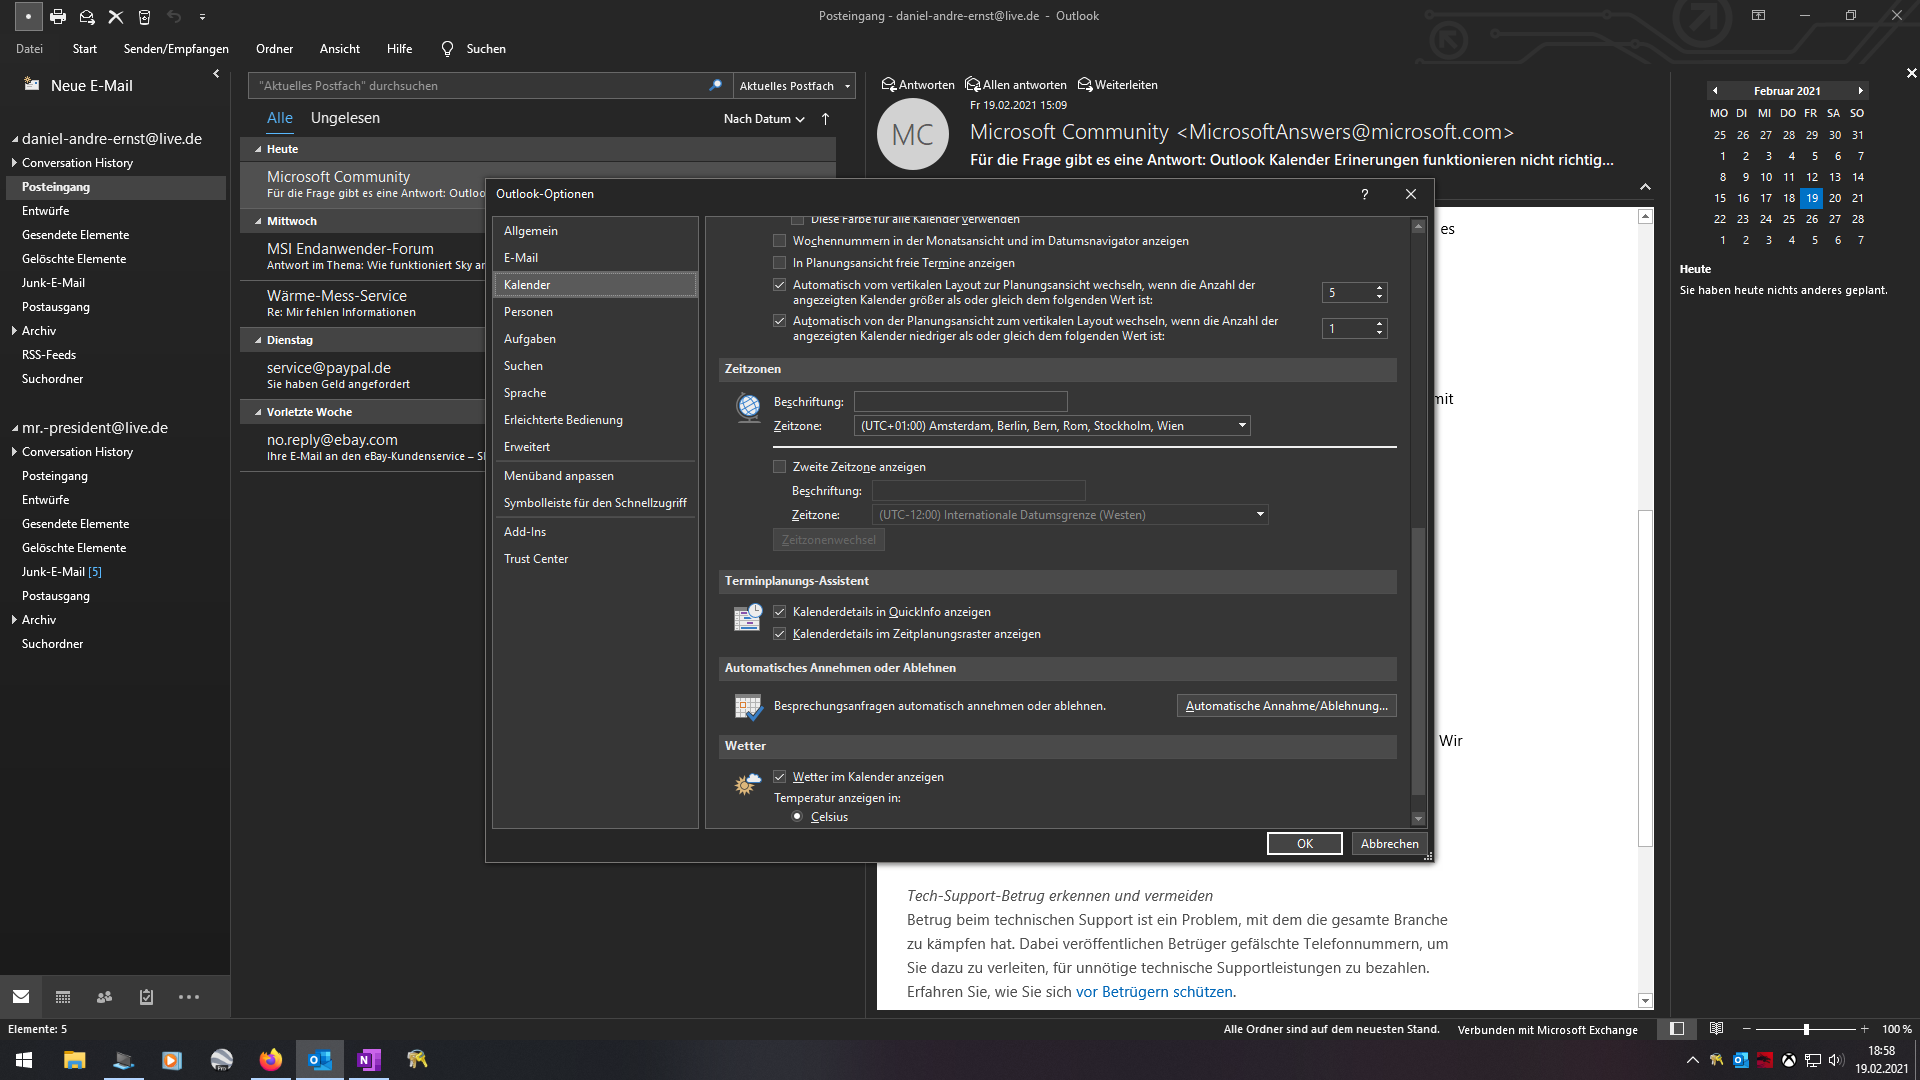This screenshot has width=1920, height=1080.
Task: Click the Allen antworten icon
Action: click(x=972, y=85)
